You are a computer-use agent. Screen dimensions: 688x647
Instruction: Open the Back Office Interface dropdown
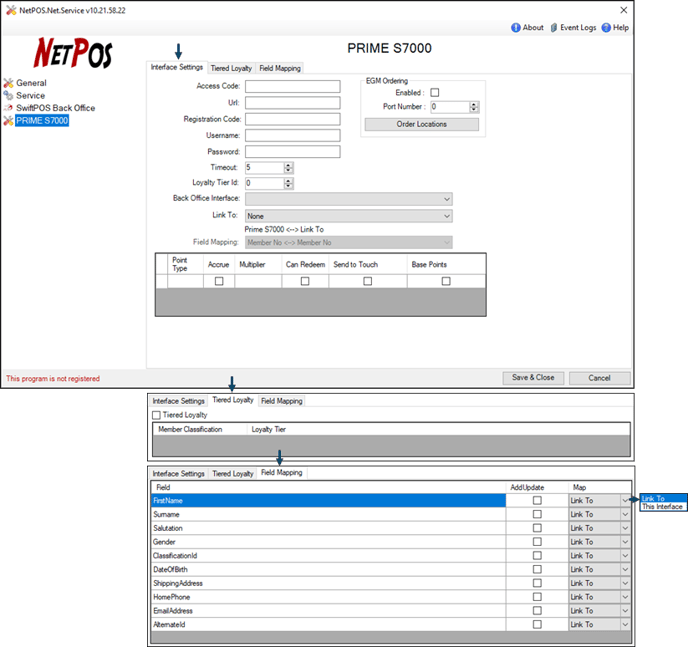349,199
